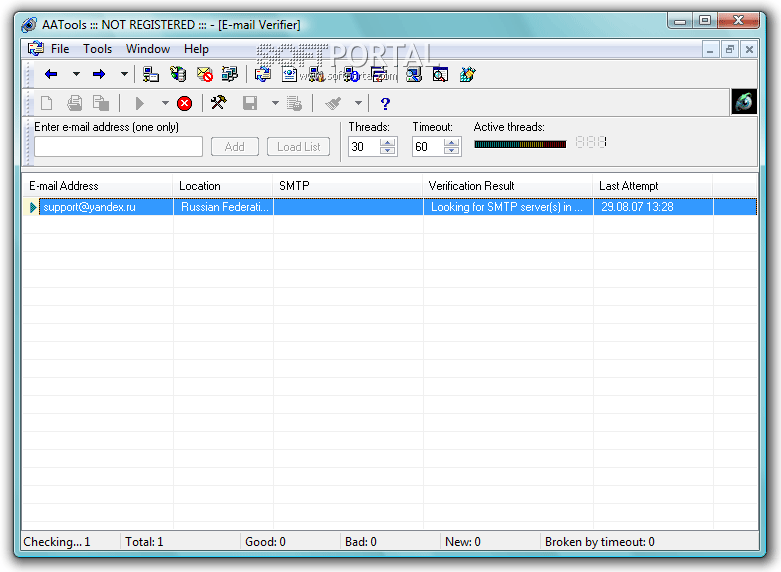Open the envelope with red ban icon

204,75
